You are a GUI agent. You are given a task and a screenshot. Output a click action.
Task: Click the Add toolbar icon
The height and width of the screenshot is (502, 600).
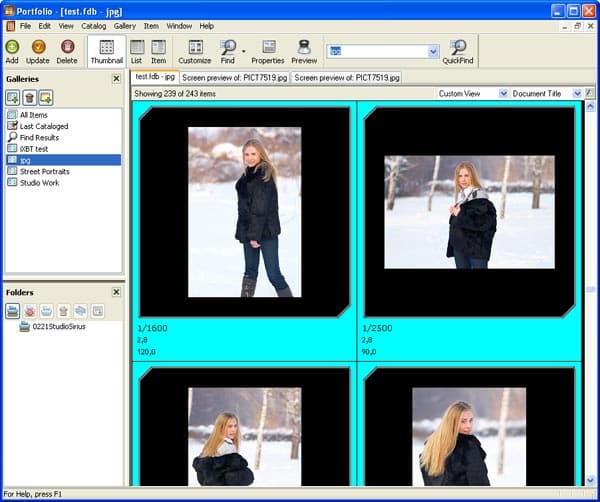12,47
